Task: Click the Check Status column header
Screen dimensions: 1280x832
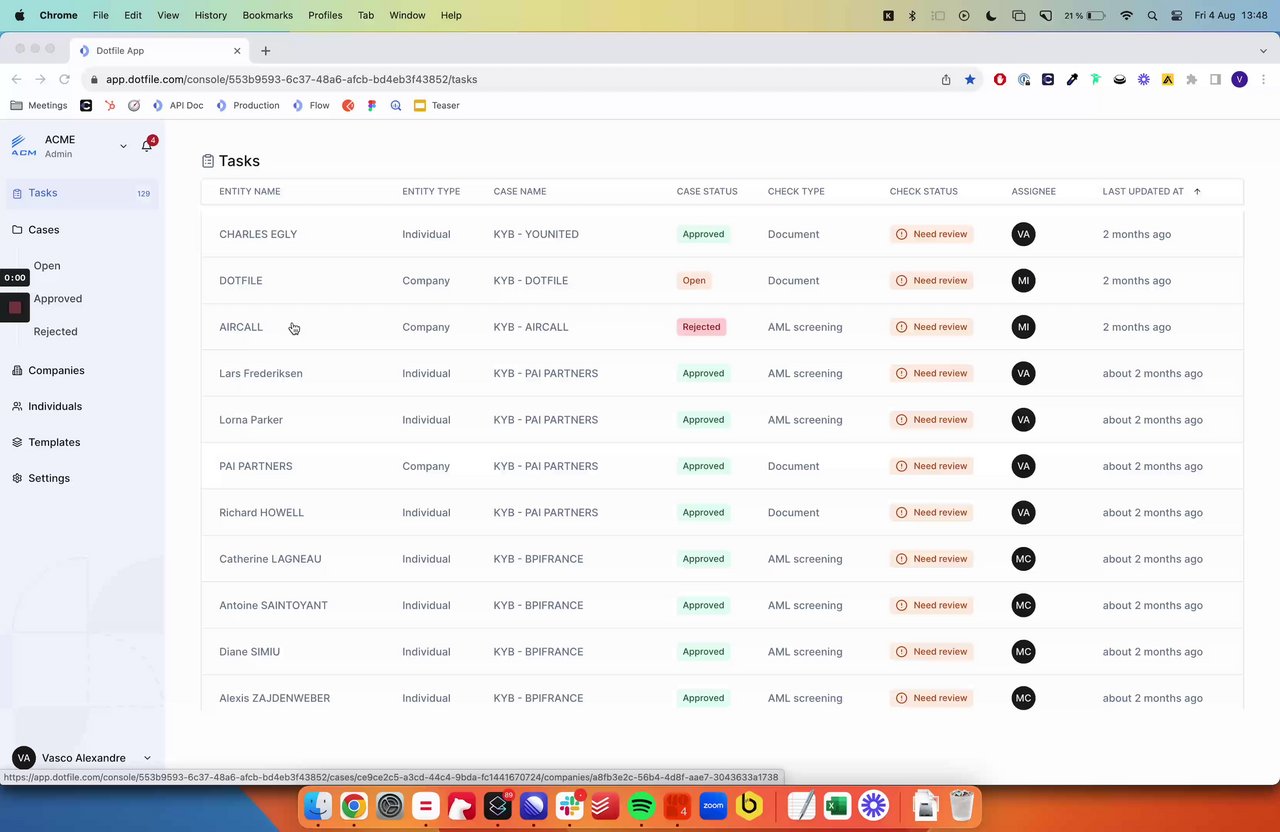Action: point(924,191)
